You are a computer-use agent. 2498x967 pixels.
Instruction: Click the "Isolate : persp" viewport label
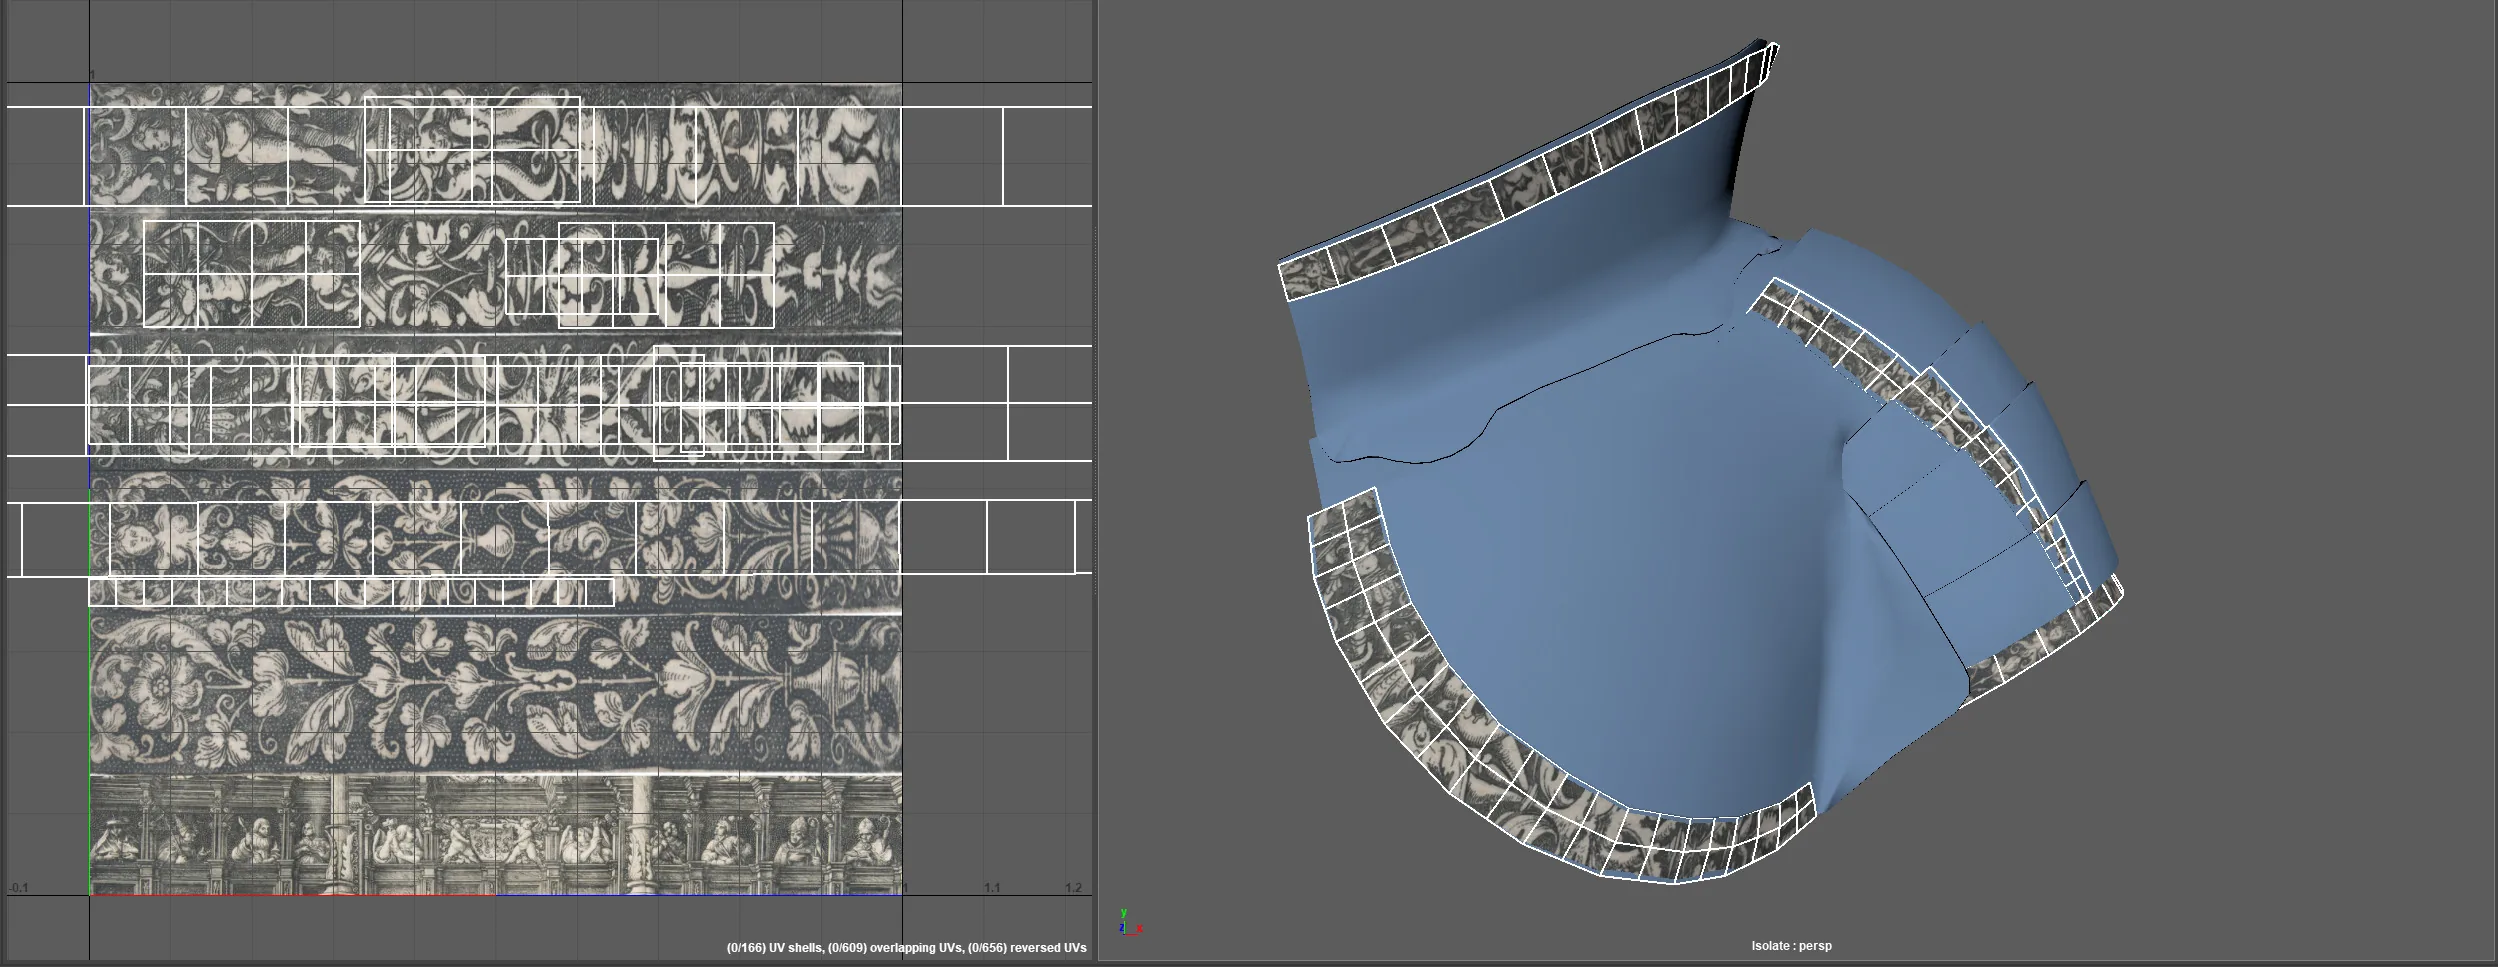(1791, 945)
